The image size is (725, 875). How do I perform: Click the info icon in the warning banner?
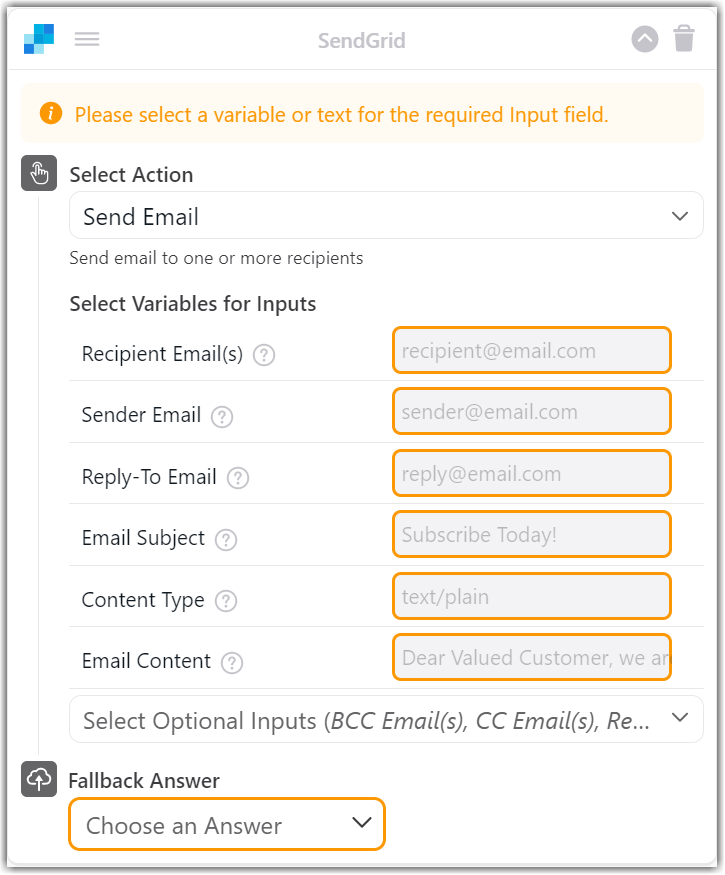point(50,114)
